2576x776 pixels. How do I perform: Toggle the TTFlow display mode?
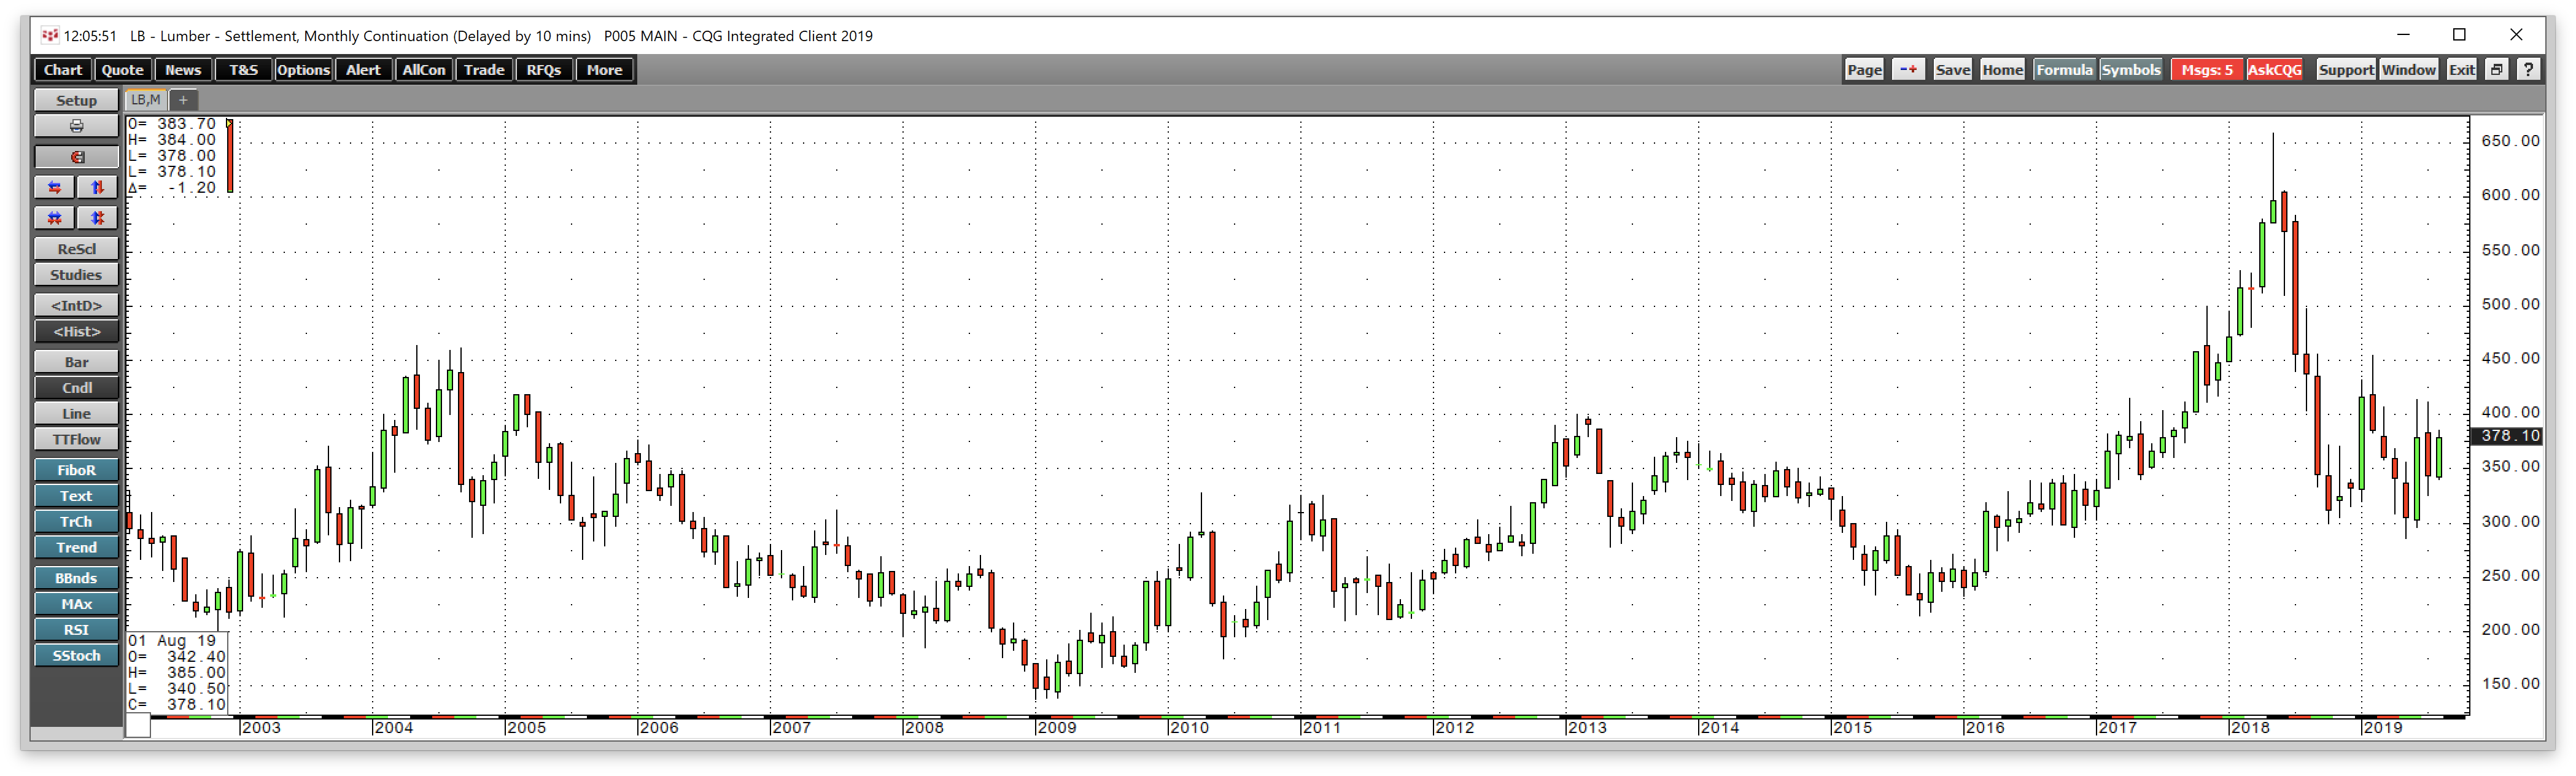(x=75, y=439)
